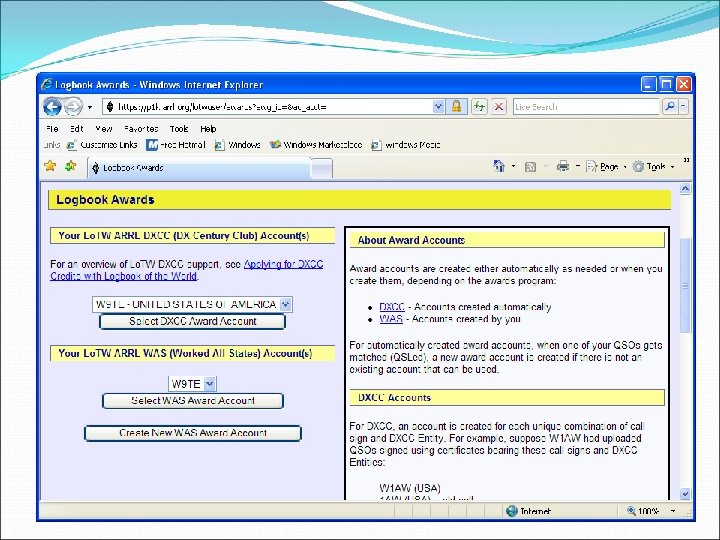Click the RSS Feeds icon
The height and width of the screenshot is (540, 720).
coord(530,167)
